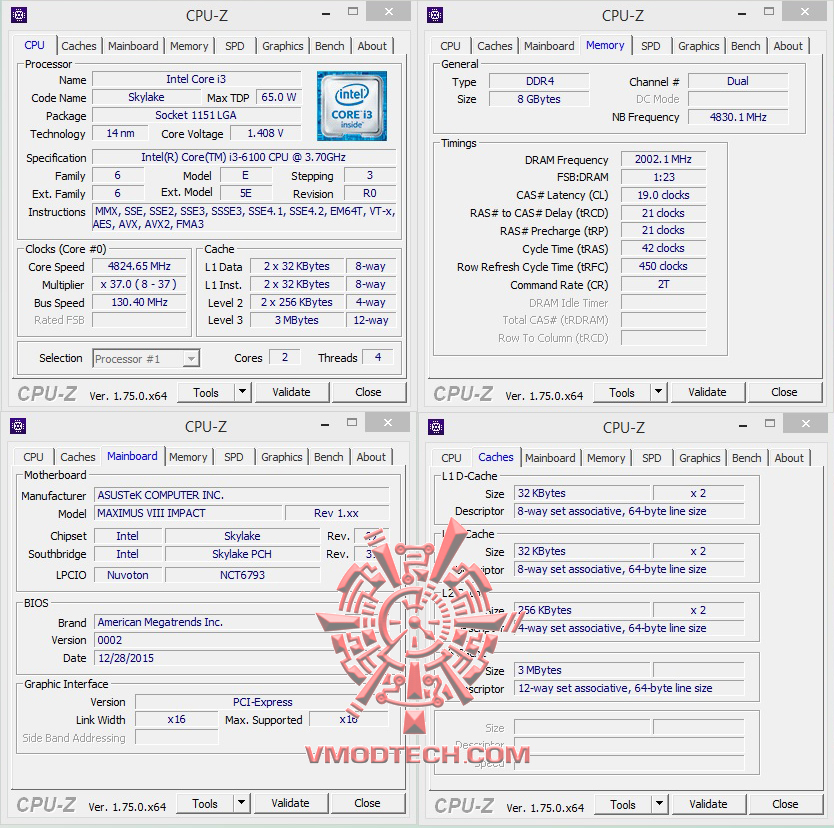Click the Core Speed value 4824.65 MHz
The height and width of the screenshot is (828, 834).
(139, 266)
